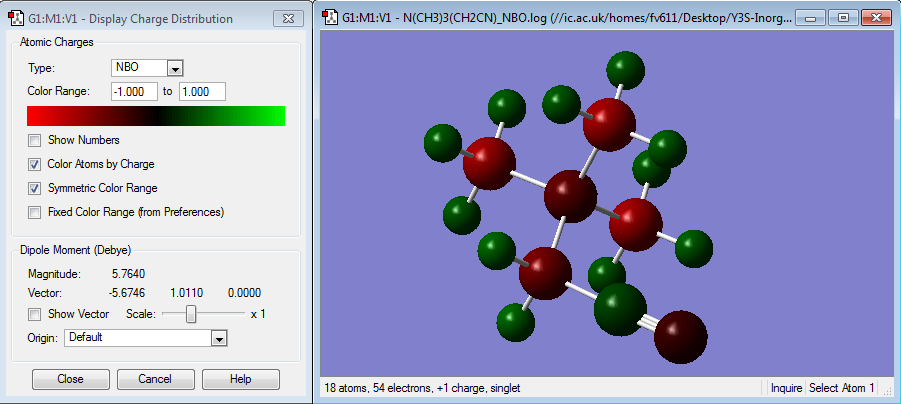This screenshot has width=901, height=404.
Task: Select the dark terminal nitrile nitrogen atom
Action: pos(680,337)
